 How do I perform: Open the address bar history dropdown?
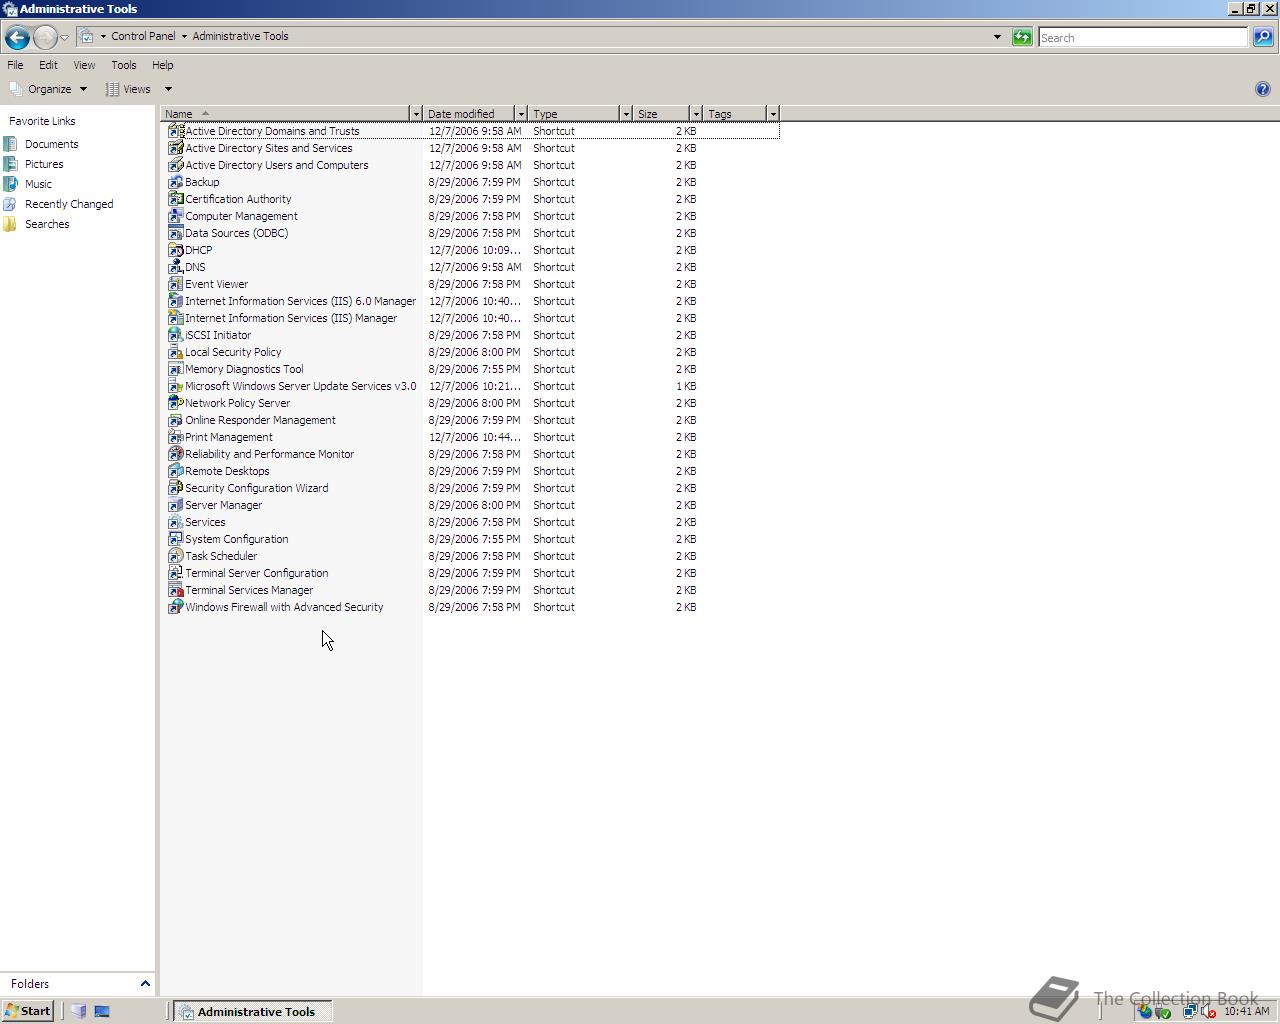[x=997, y=37]
